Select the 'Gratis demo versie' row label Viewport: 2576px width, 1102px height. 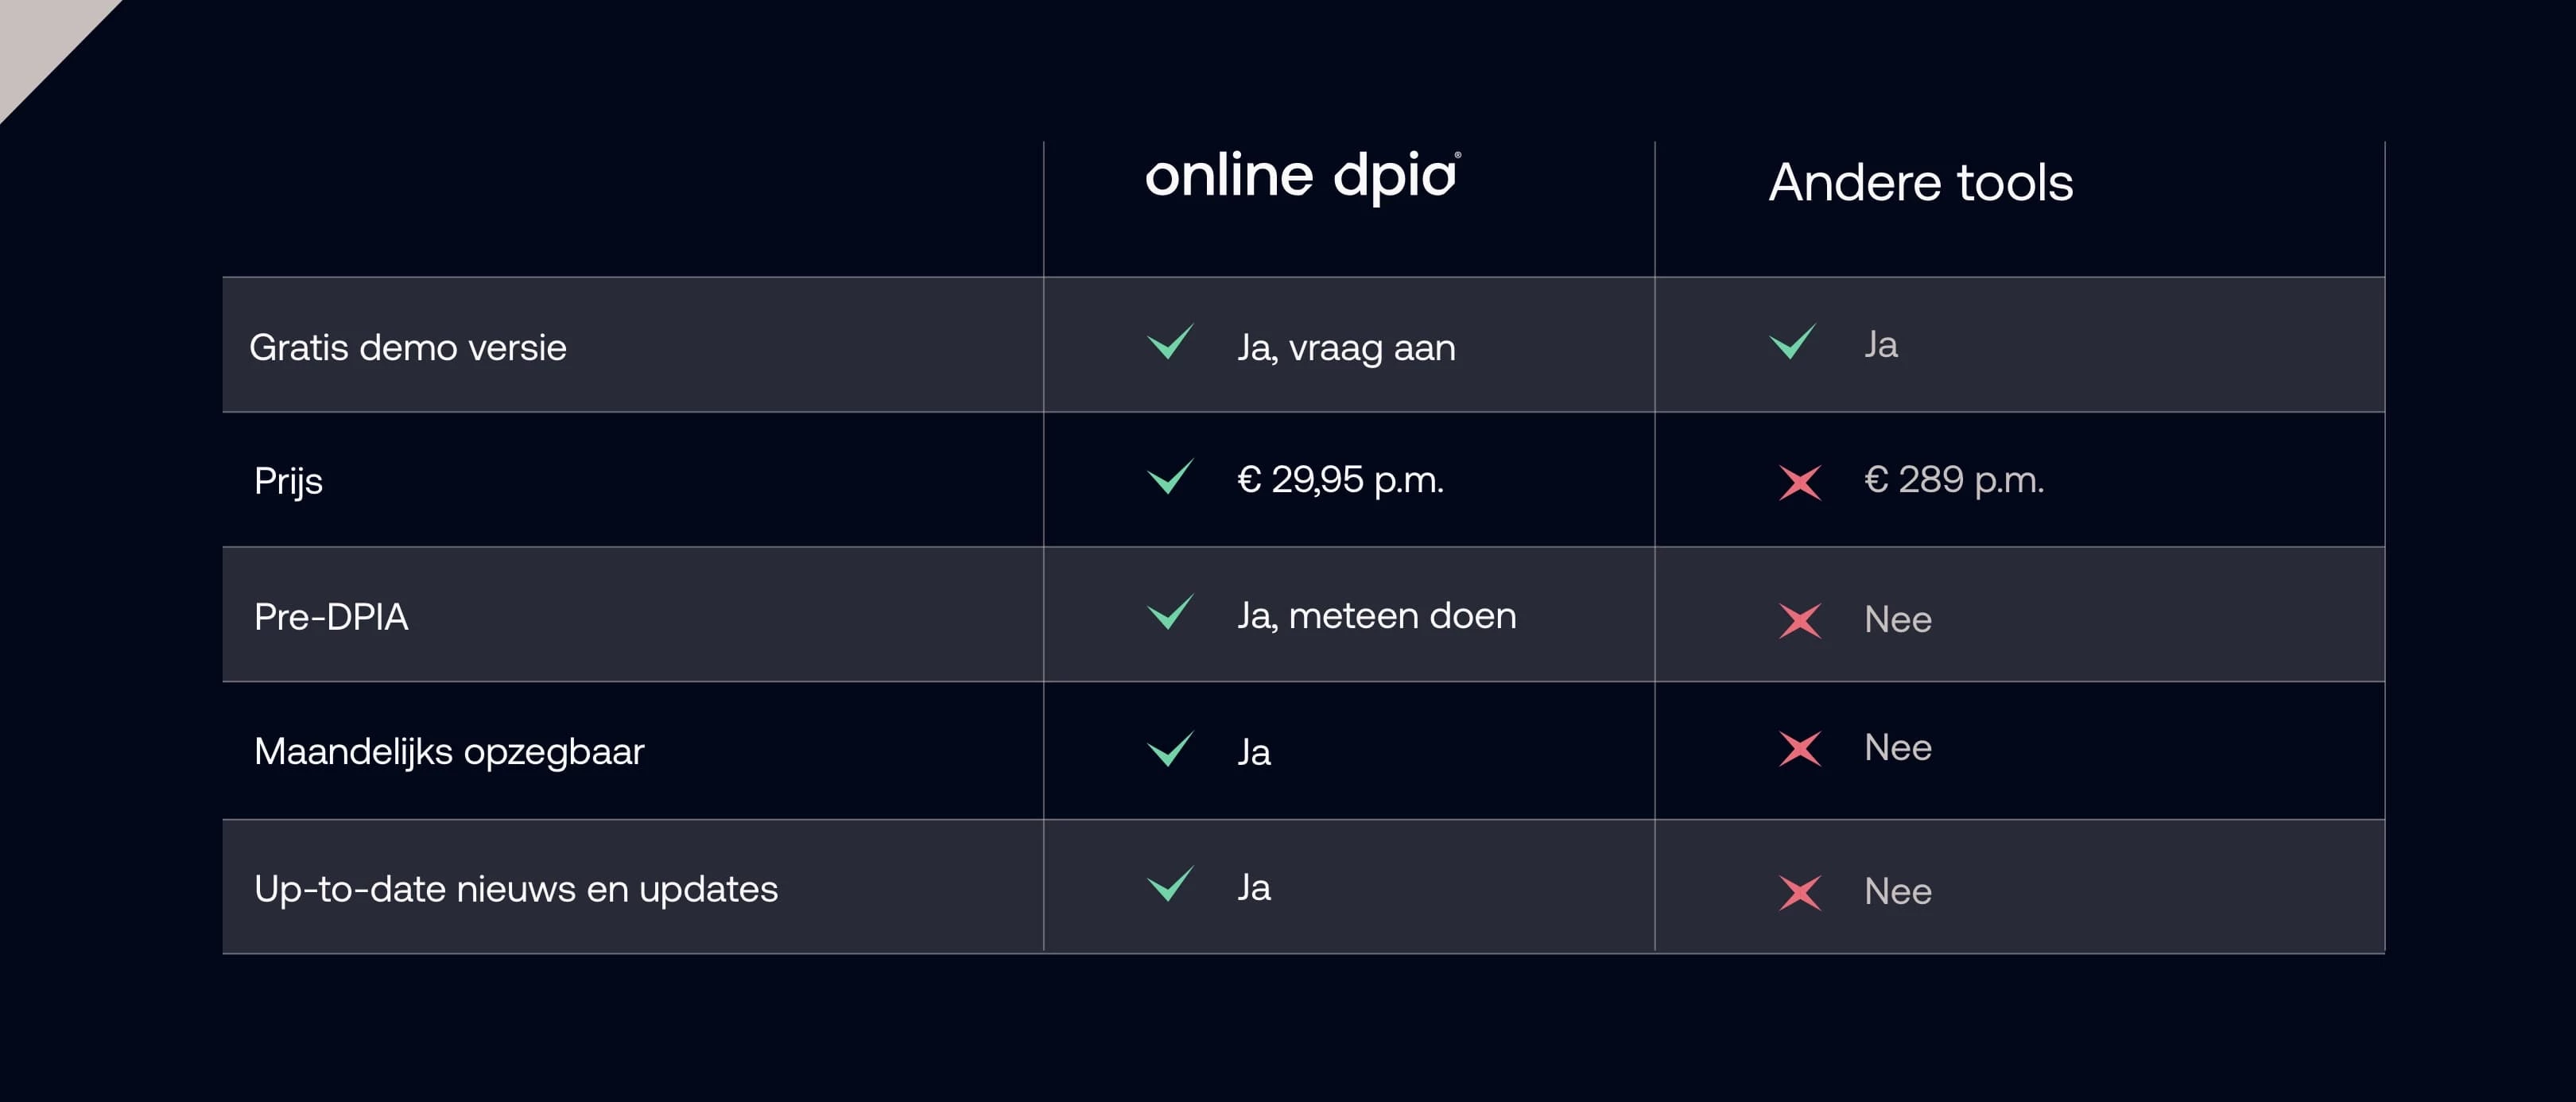407,348
